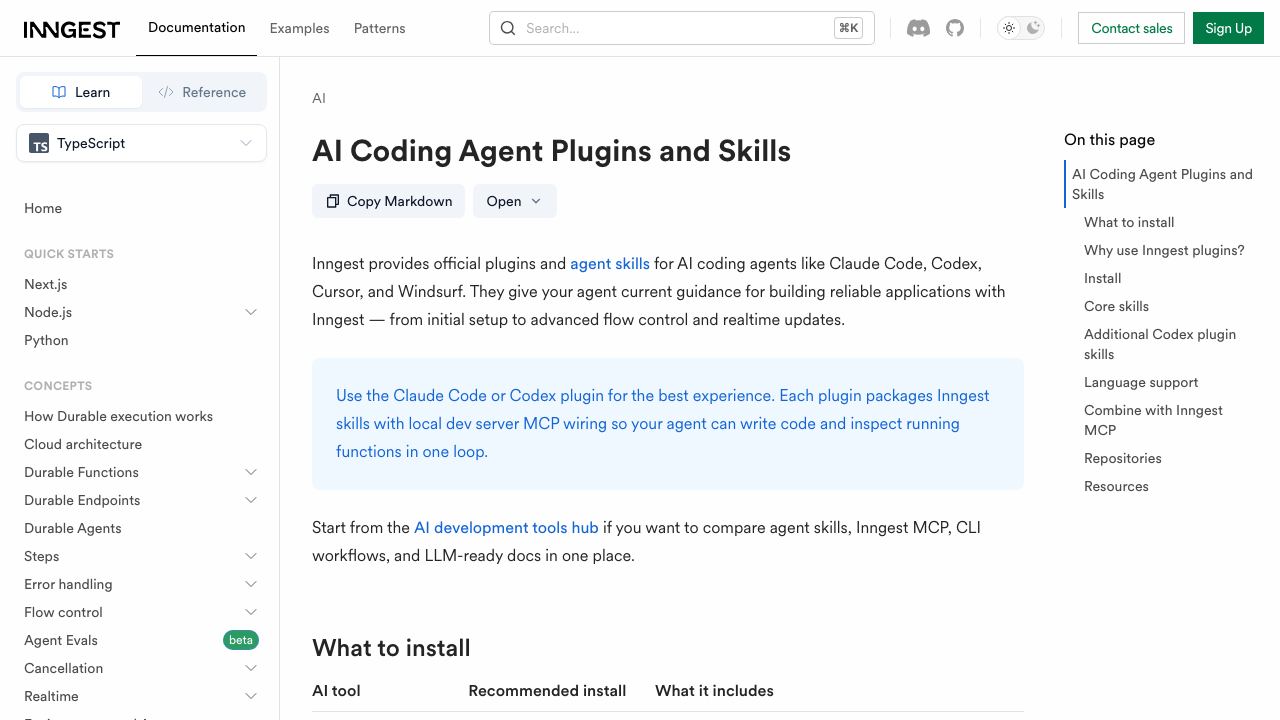Click 'Recommended install' column header

547,691
